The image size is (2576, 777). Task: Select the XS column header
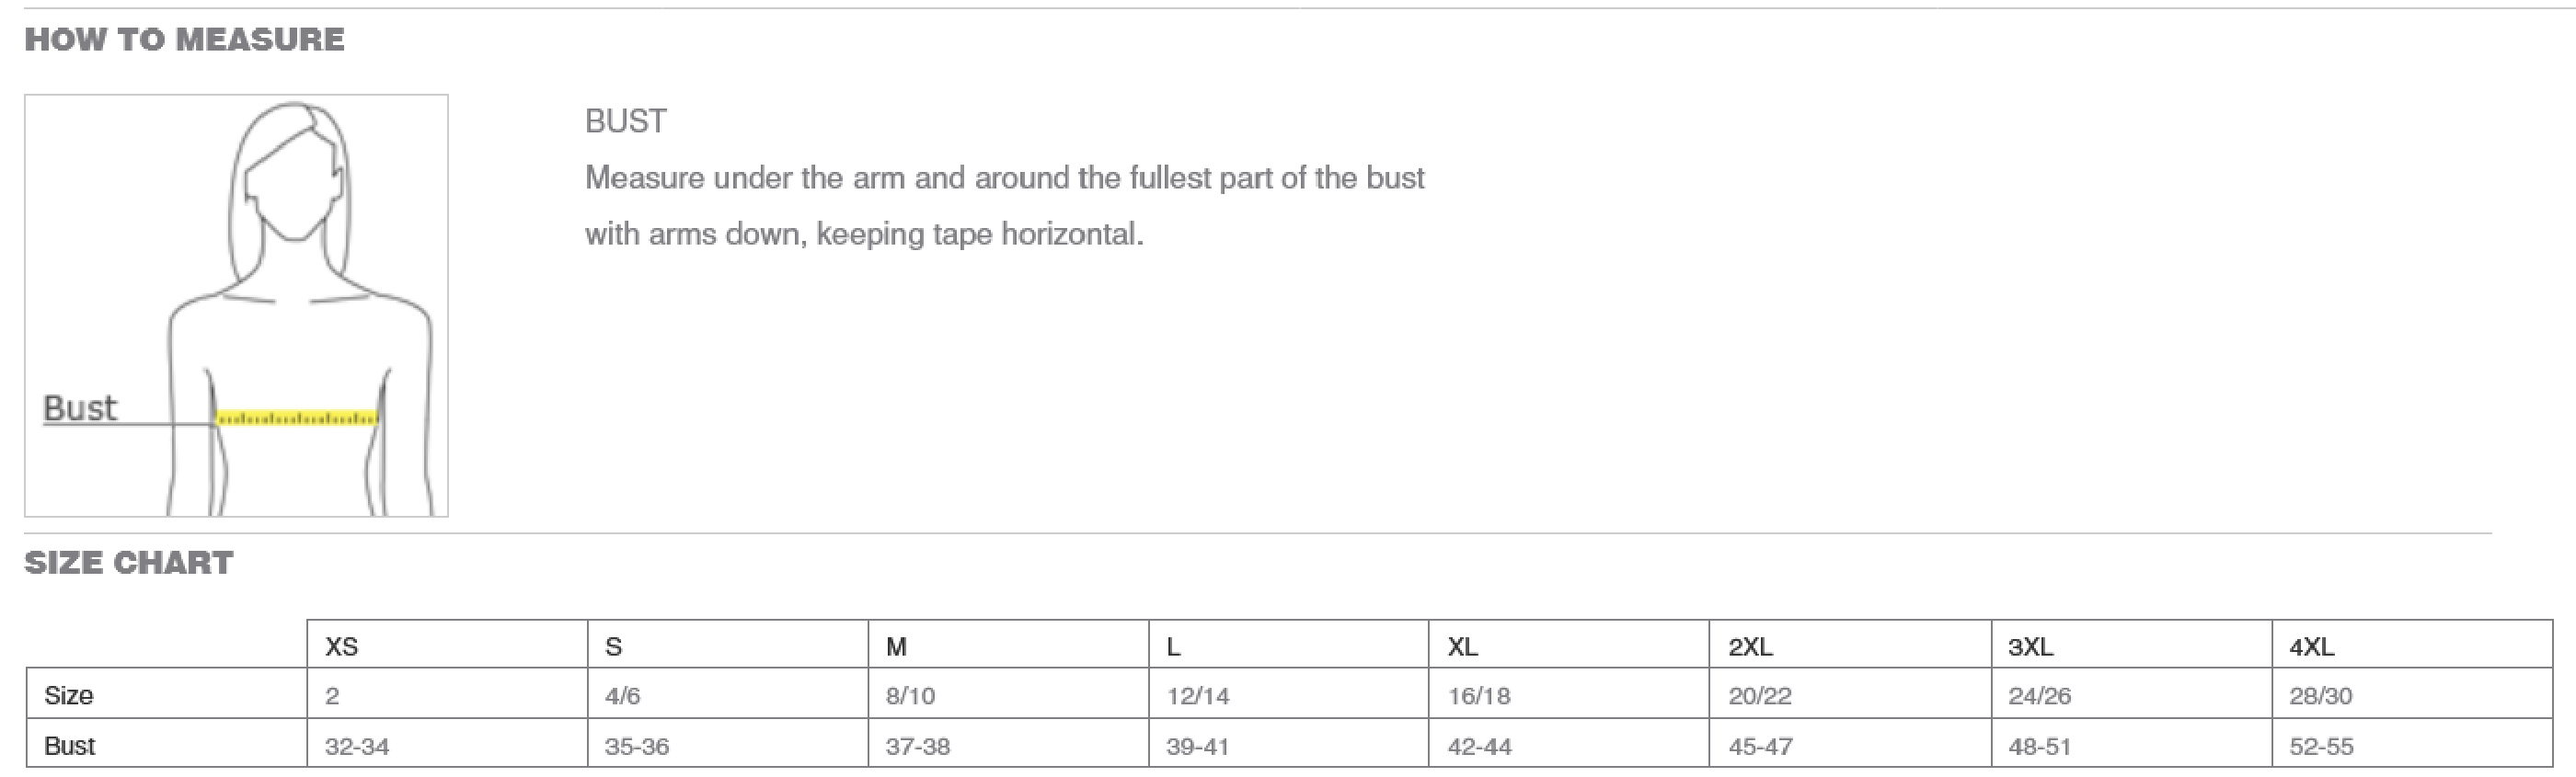342,646
